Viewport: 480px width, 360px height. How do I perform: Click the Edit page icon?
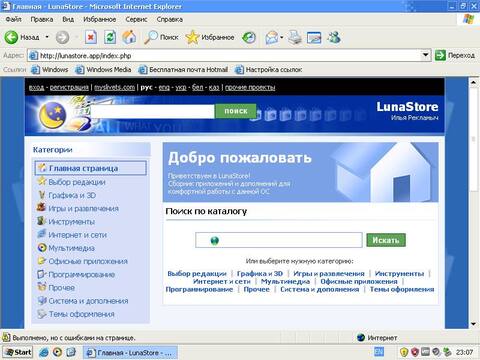click(314, 37)
